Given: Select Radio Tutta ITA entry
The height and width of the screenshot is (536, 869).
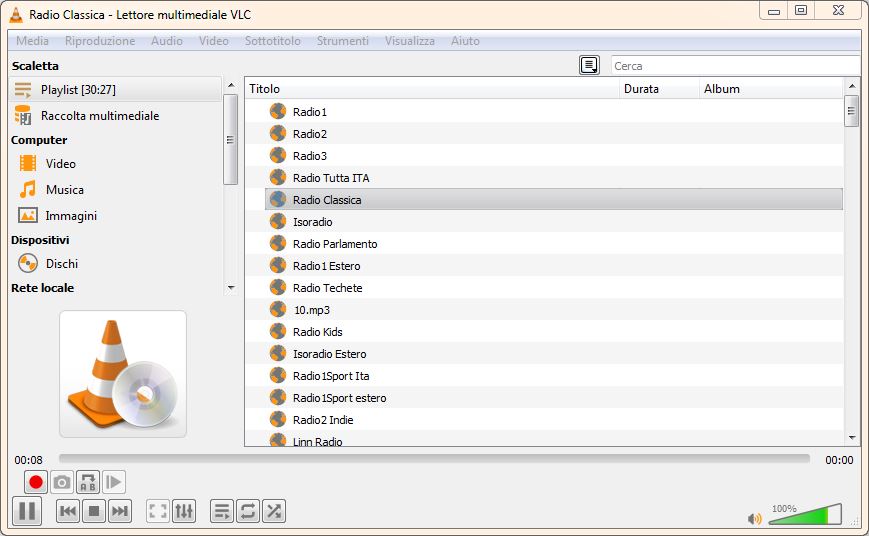Looking at the screenshot, I should (554, 177).
